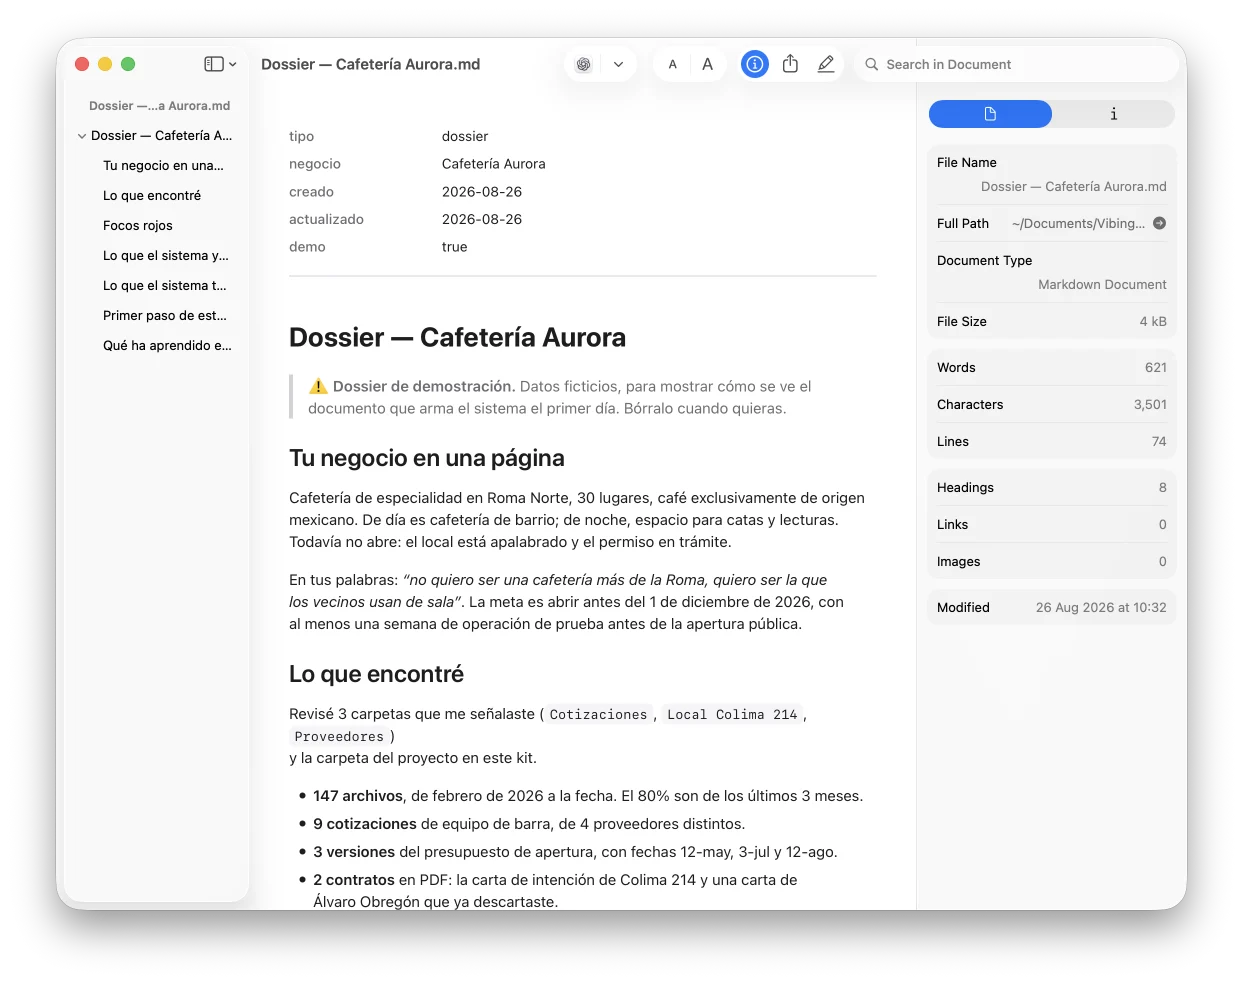The height and width of the screenshot is (984, 1243).
Task: Expand the dropdown arrow beside the assistant icon
Action: (x=618, y=64)
